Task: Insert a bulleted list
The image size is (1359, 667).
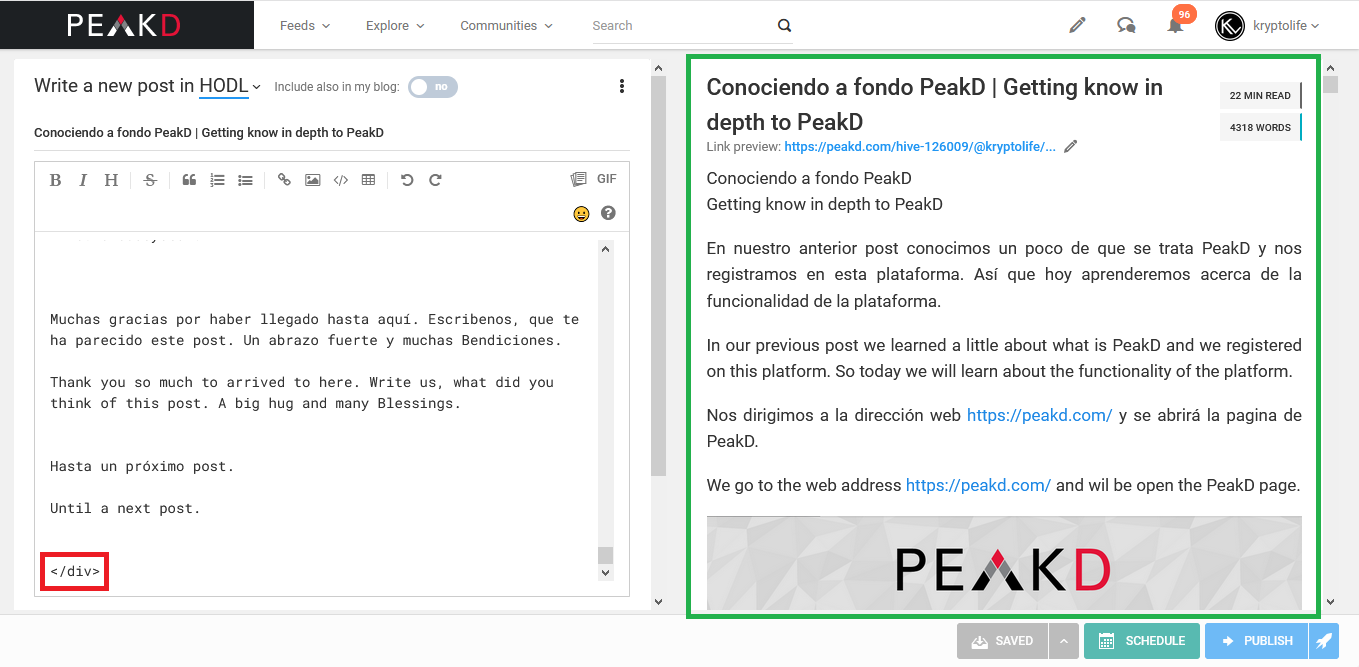Action: click(245, 180)
